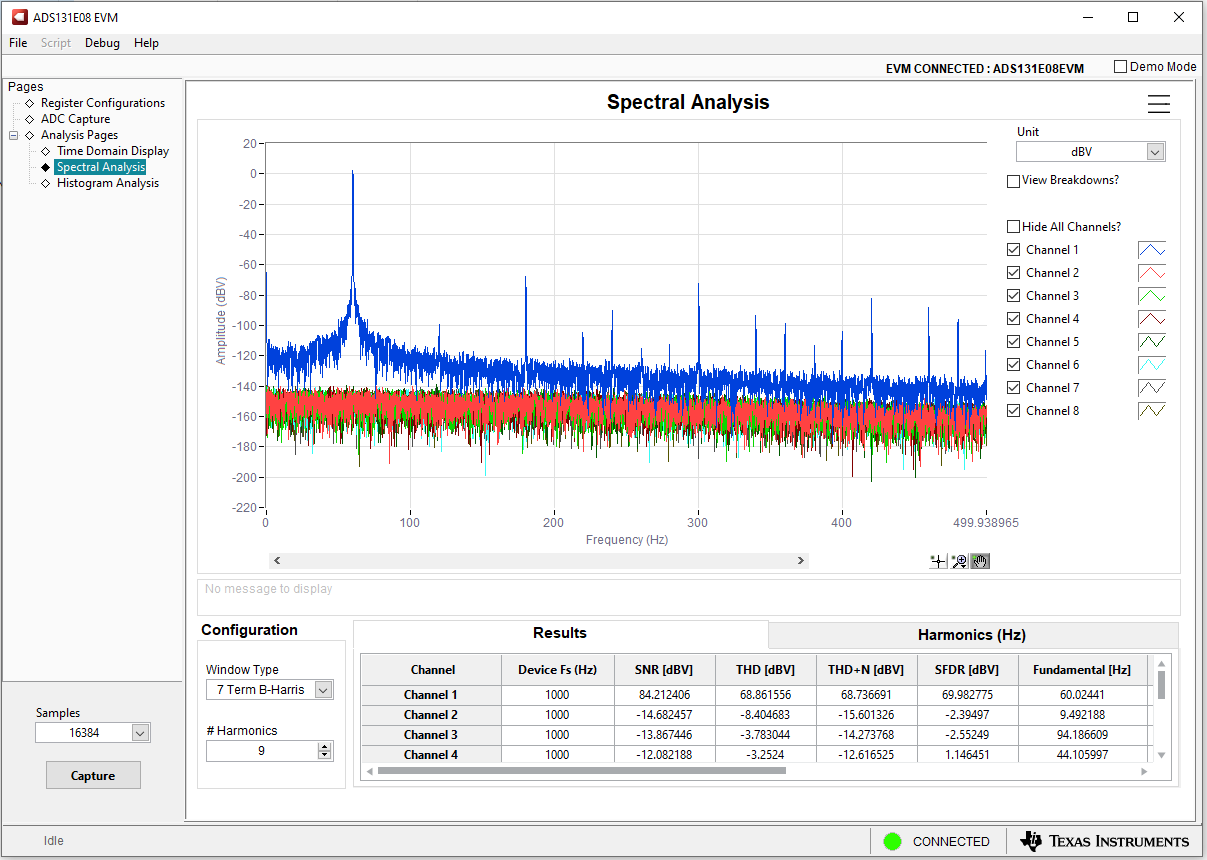Viewport: 1207px width, 860px height.
Task: Open the Debug menu
Action: pyautogui.click(x=102, y=43)
